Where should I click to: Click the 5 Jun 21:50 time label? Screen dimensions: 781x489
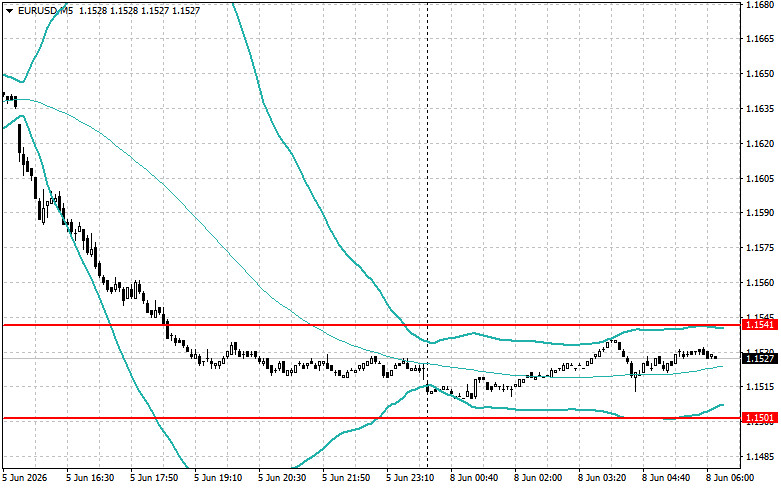(346, 478)
